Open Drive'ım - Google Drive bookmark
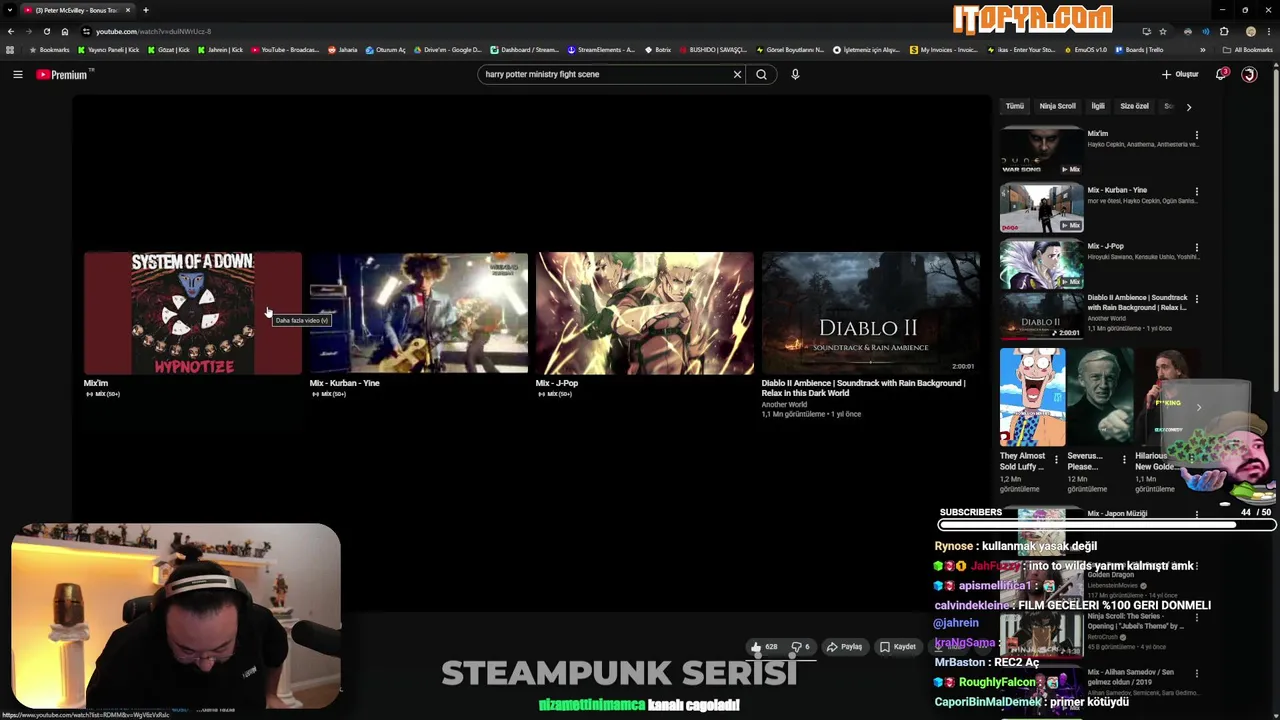Screen dimensions: 1280x720 [447, 50]
